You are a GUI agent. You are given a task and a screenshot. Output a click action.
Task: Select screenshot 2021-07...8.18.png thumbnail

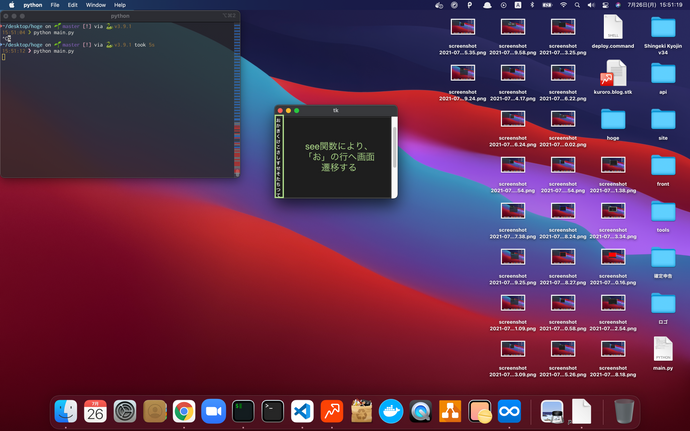click(613, 349)
